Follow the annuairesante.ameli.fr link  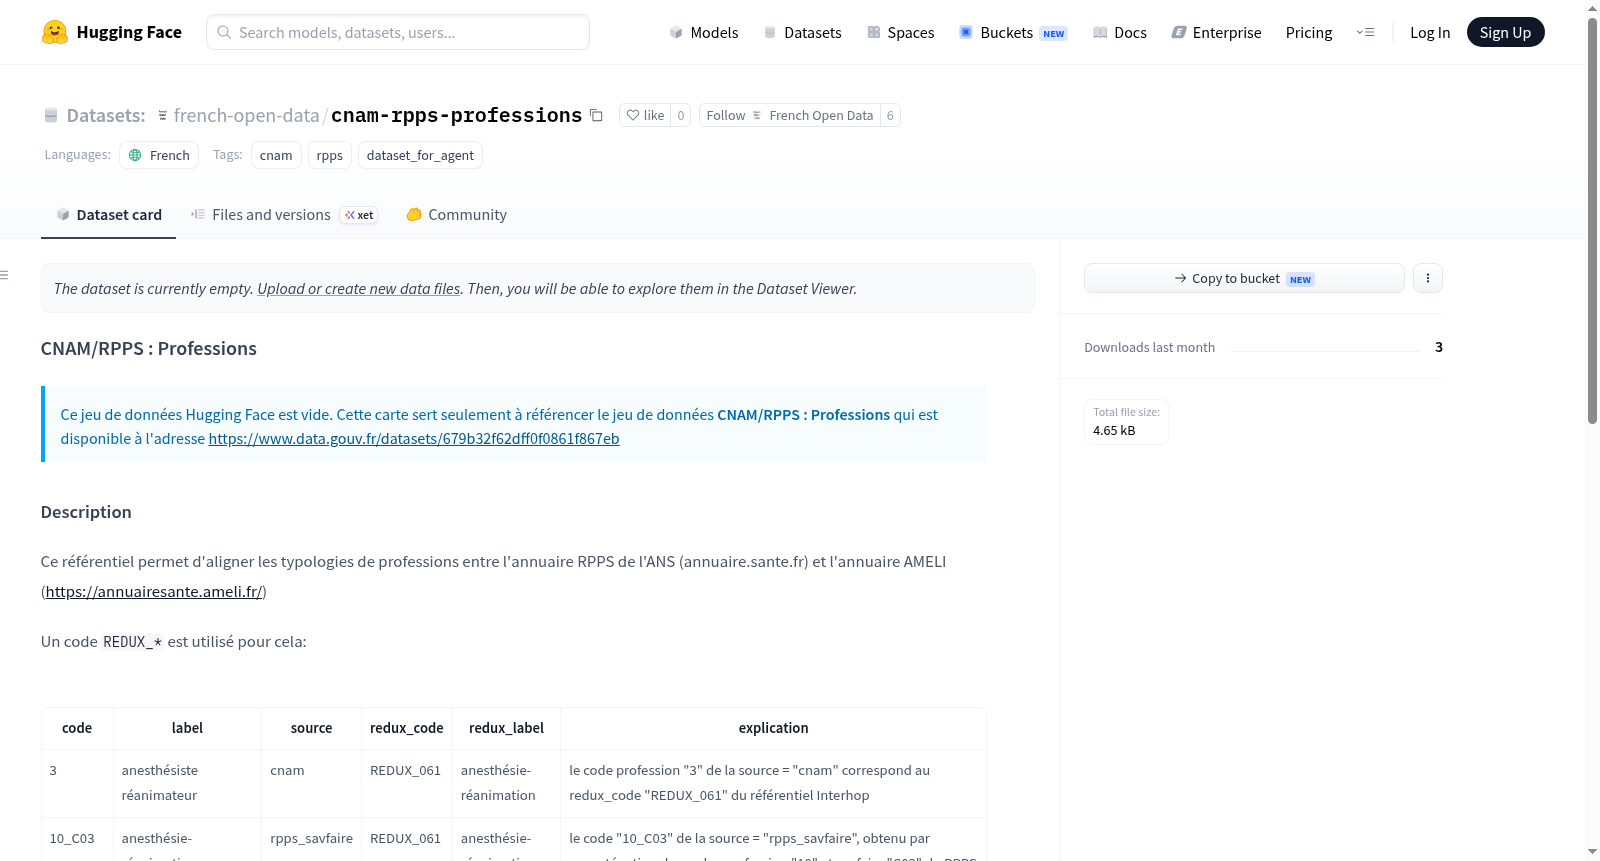coord(154,591)
